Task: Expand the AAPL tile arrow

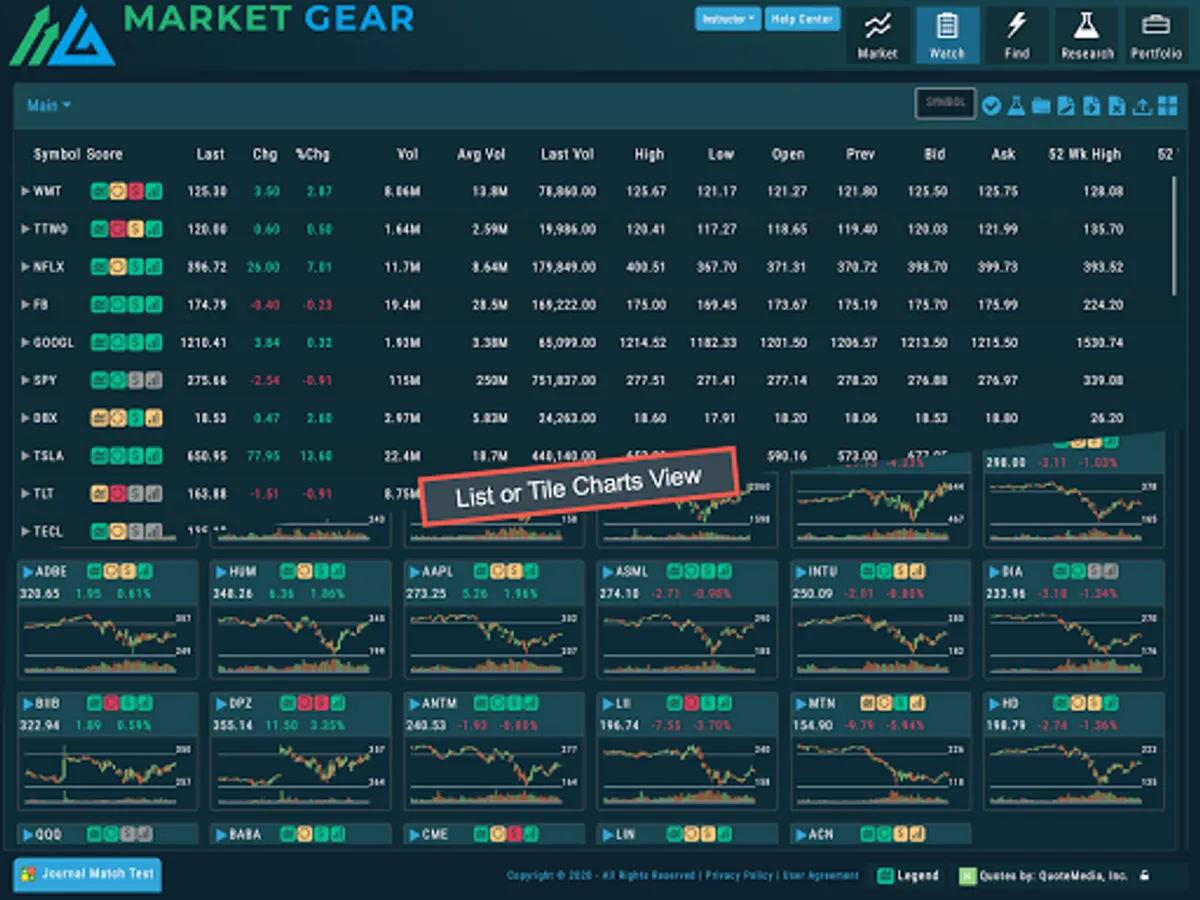Action: (x=414, y=572)
